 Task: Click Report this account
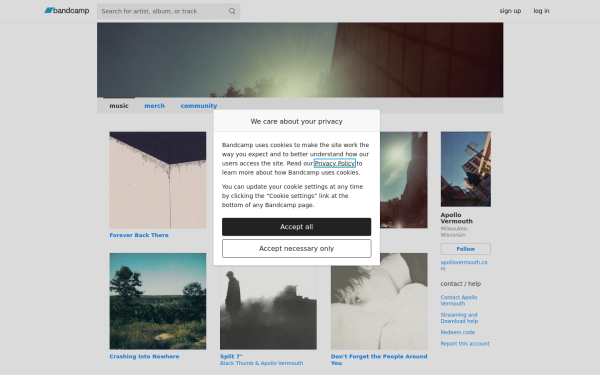tap(465, 344)
